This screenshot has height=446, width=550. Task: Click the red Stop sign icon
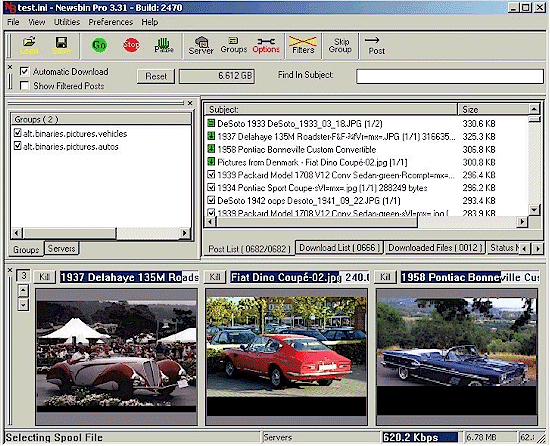coord(132,45)
